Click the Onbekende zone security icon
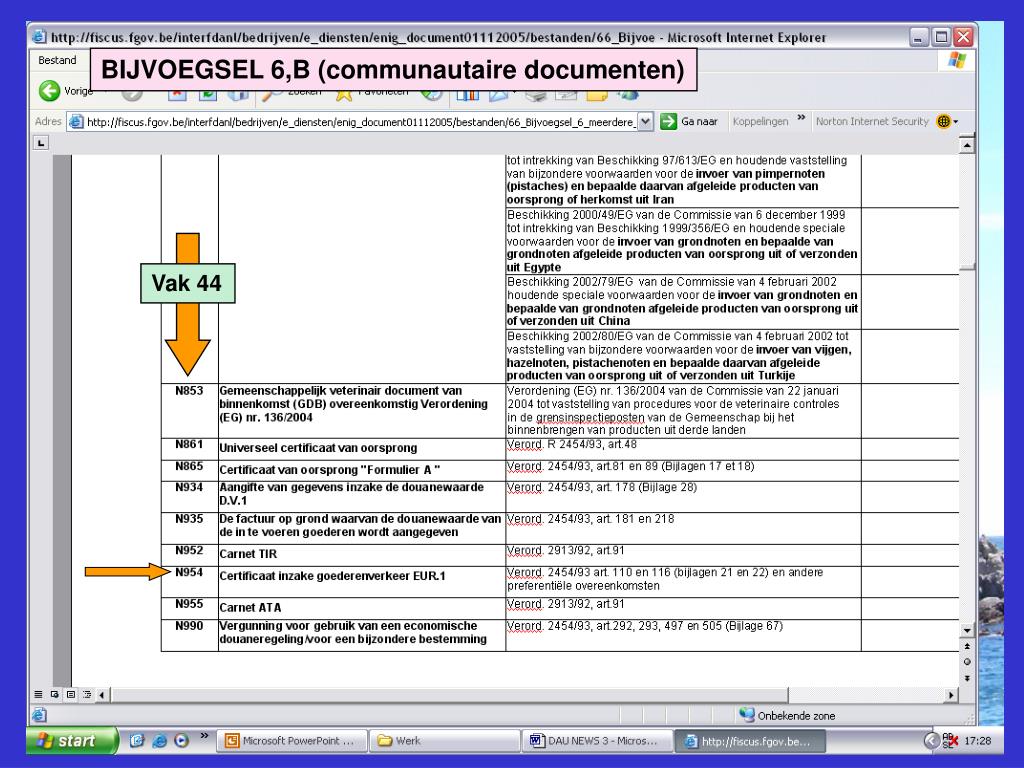 pyautogui.click(x=746, y=714)
